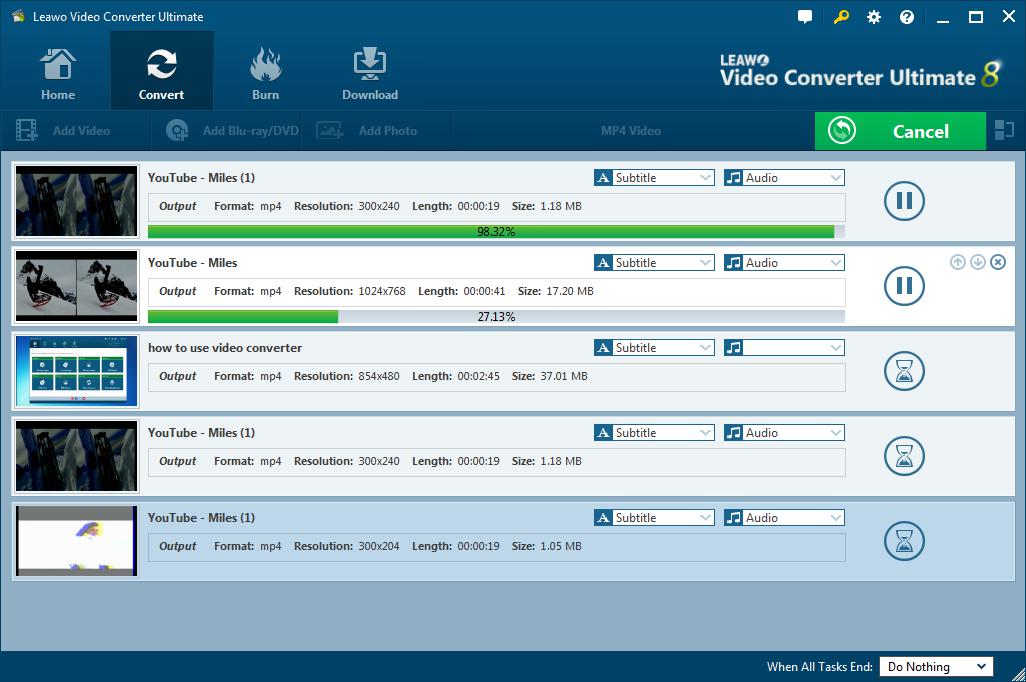Select thumbnail of the queued 300x240 task
Image resolution: width=1026 pixels, height=682 pixels.
point(77,456)
